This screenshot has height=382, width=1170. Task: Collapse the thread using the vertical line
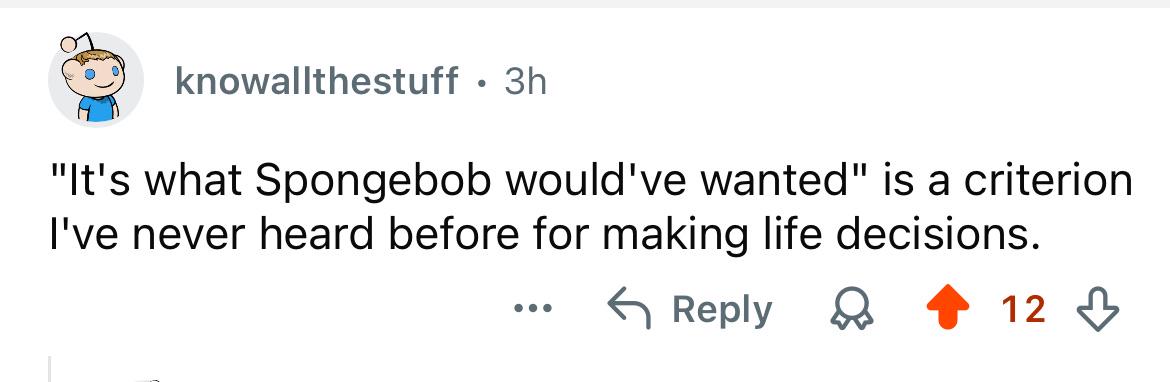tap(49, 369)
